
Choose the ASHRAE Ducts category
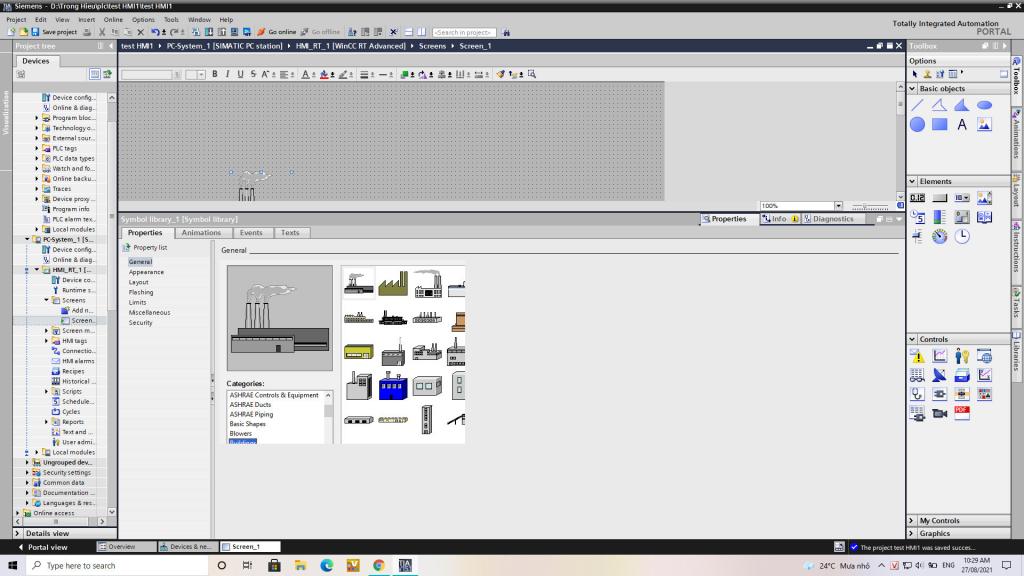pyautogui.click(x=250, y=405)
